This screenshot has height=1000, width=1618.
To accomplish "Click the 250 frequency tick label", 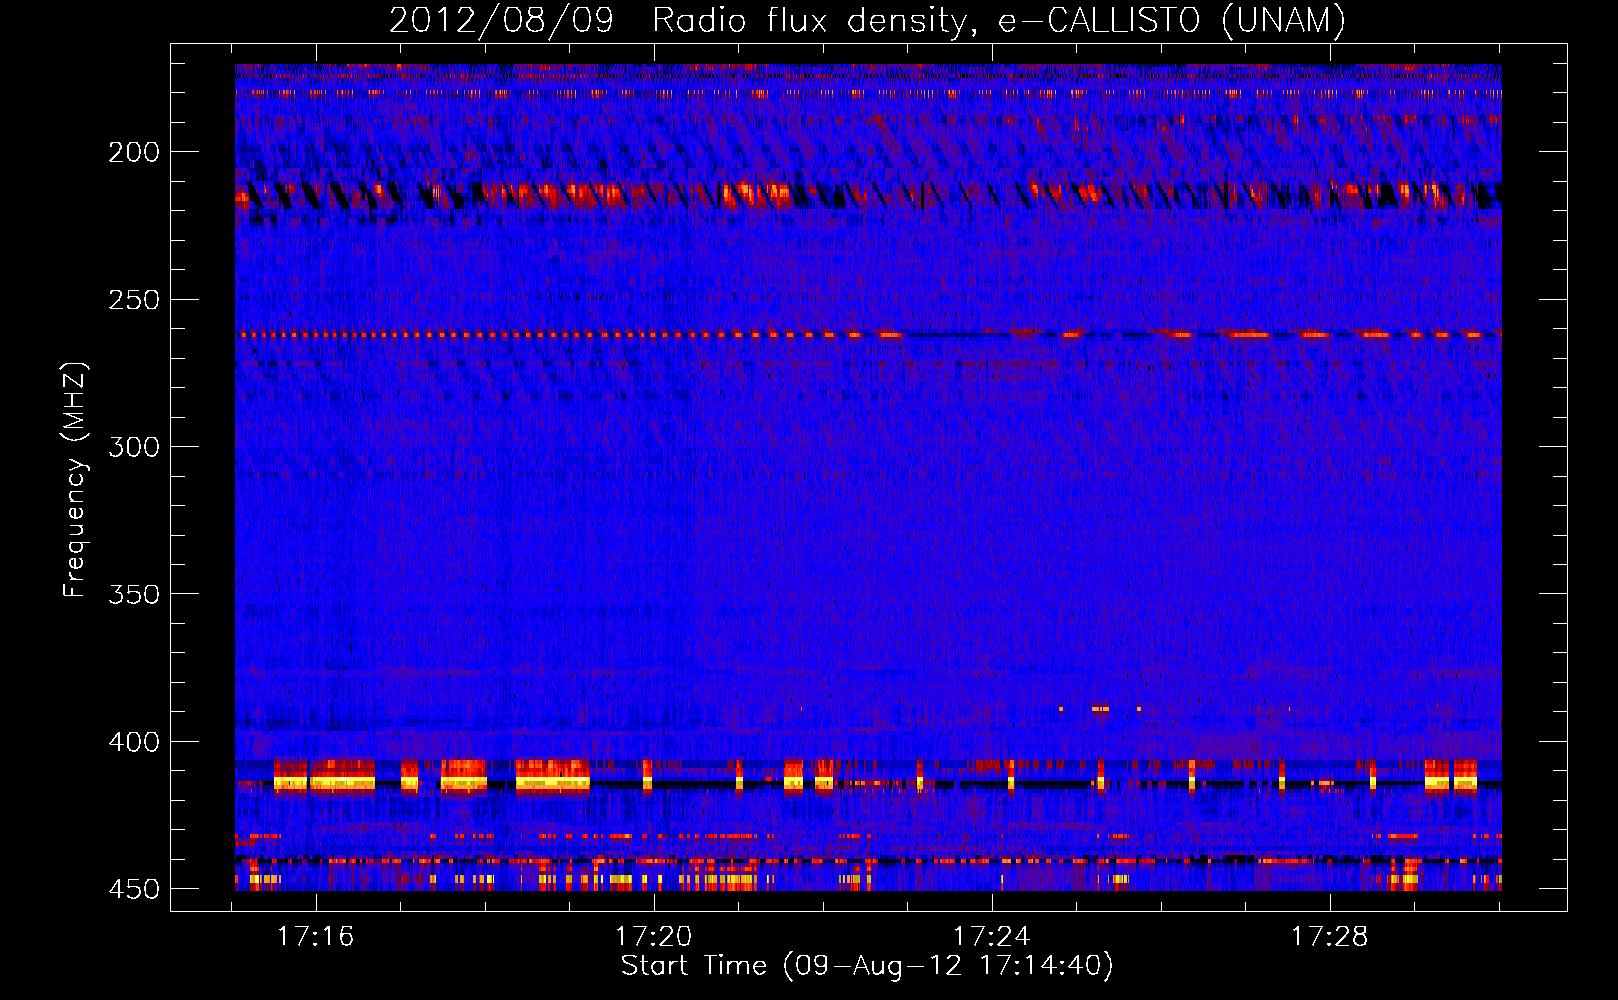I will click(x=134, y=300).
